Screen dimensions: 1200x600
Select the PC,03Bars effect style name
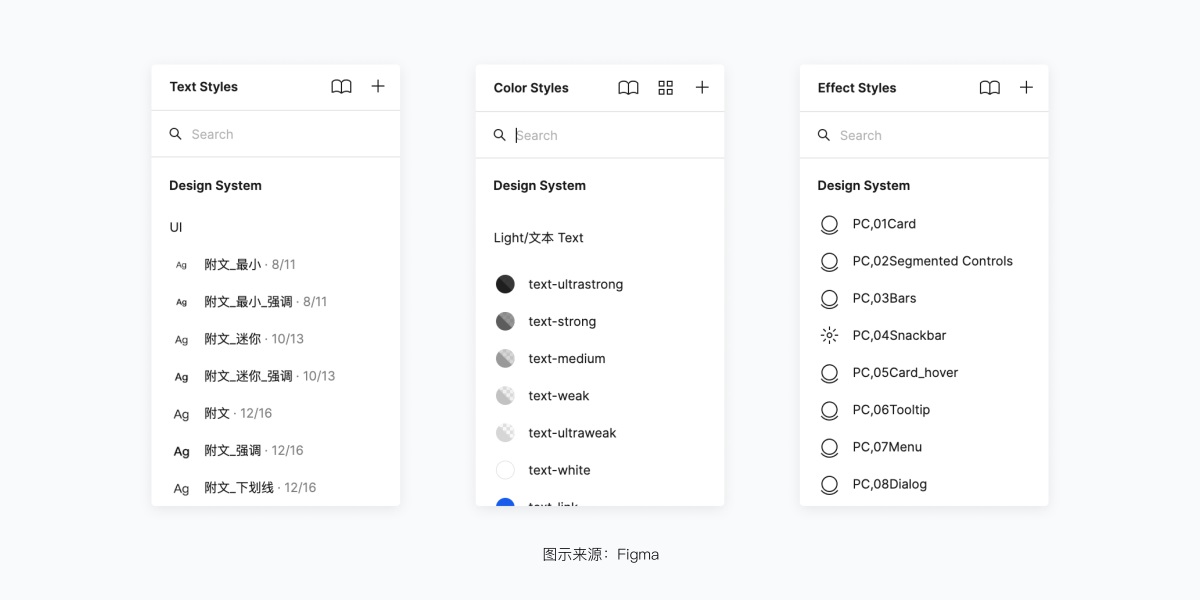(884, 298)
